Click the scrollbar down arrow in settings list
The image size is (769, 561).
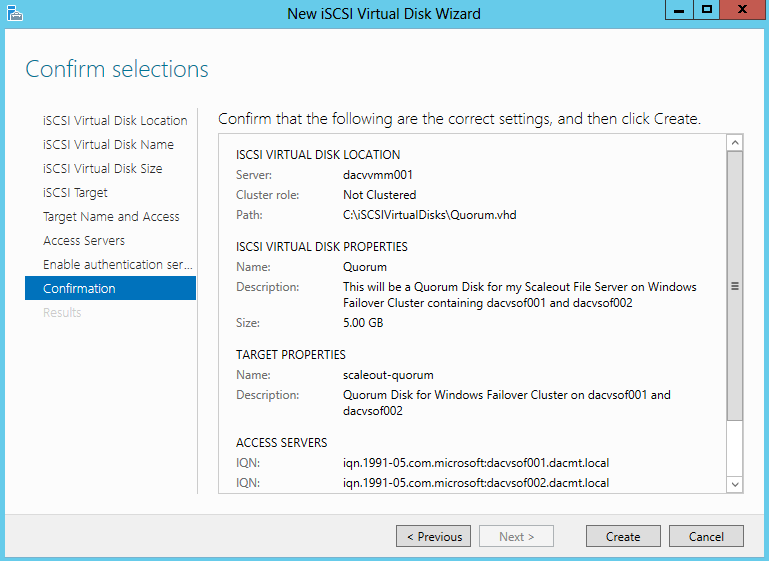[735, 484]
